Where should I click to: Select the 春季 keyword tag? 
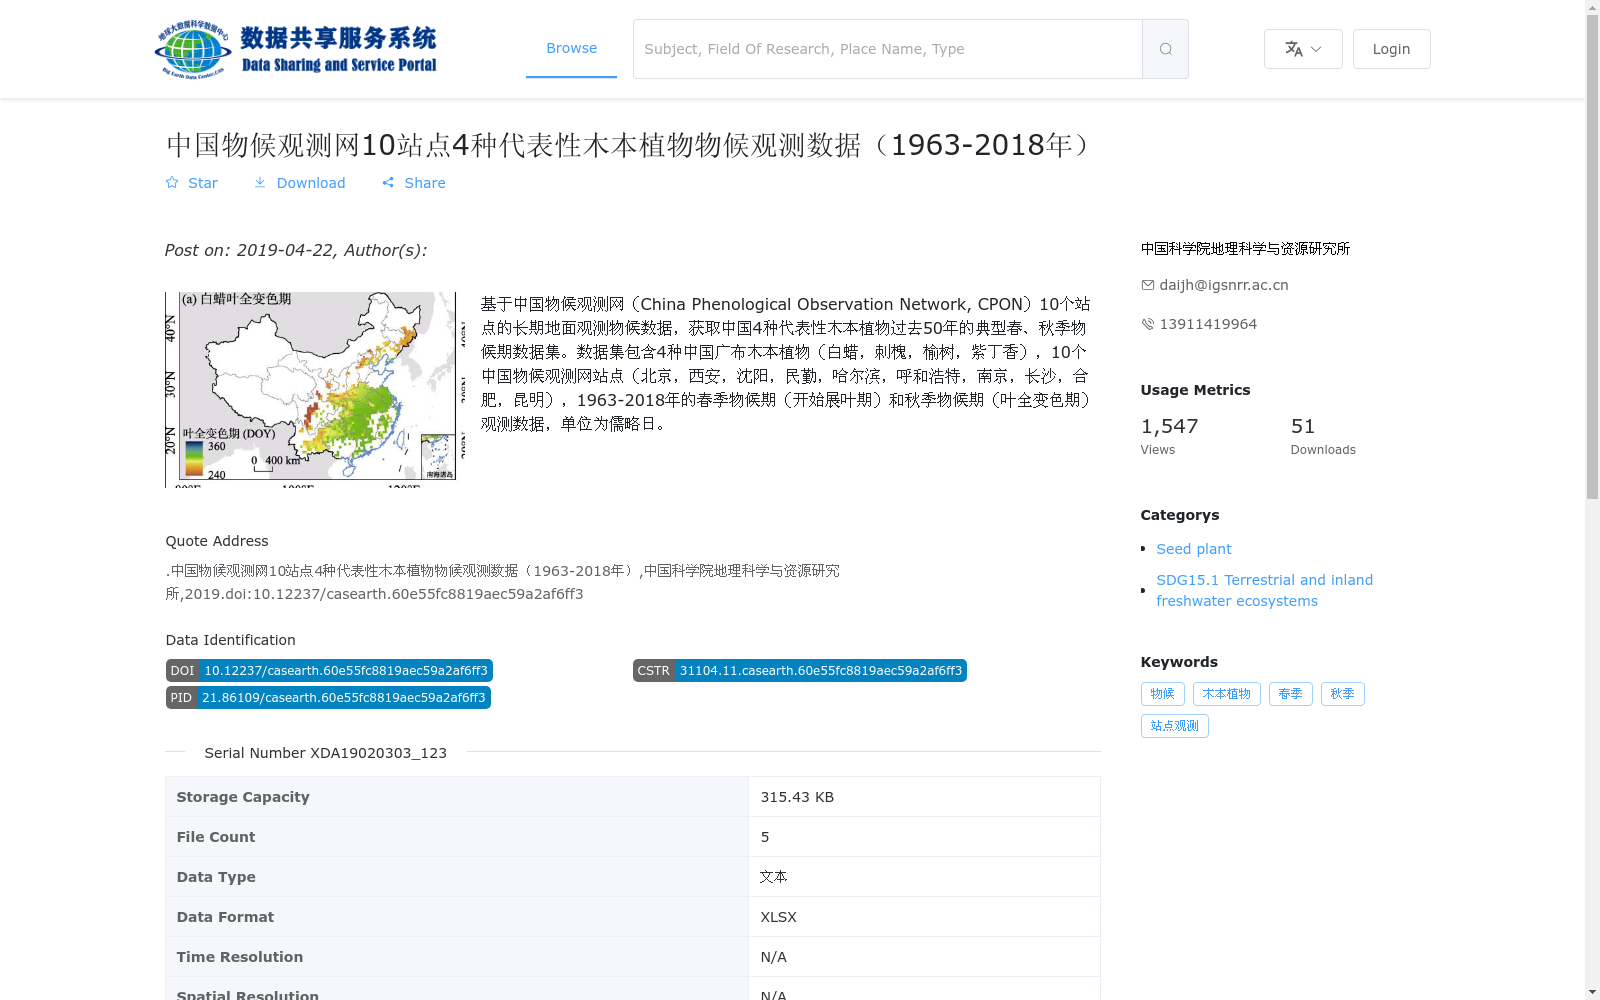(x=1290, y=694)
